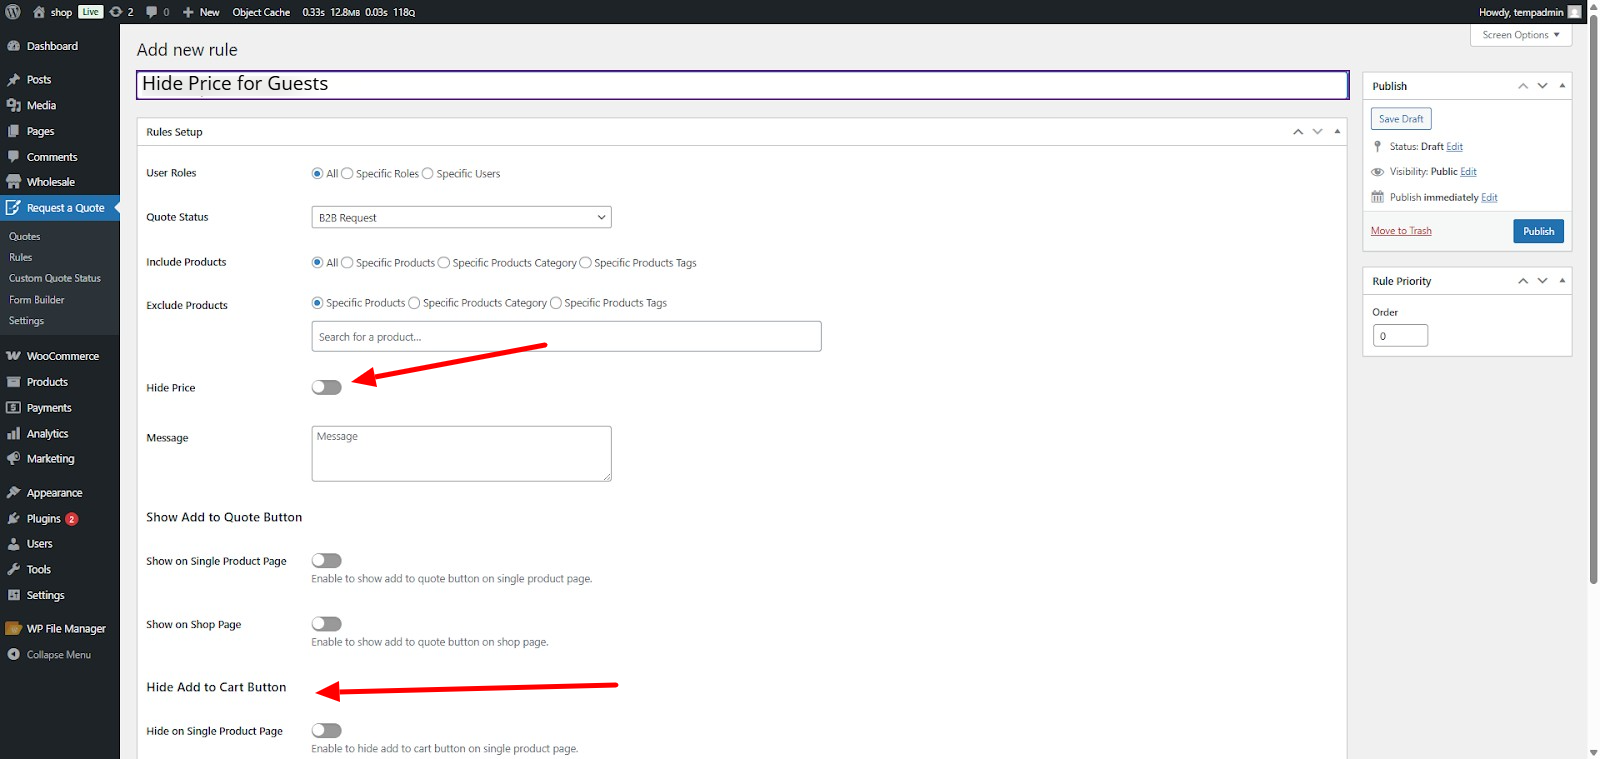
Task: Collapse the admin menu
Action: [x=60, y=655]
